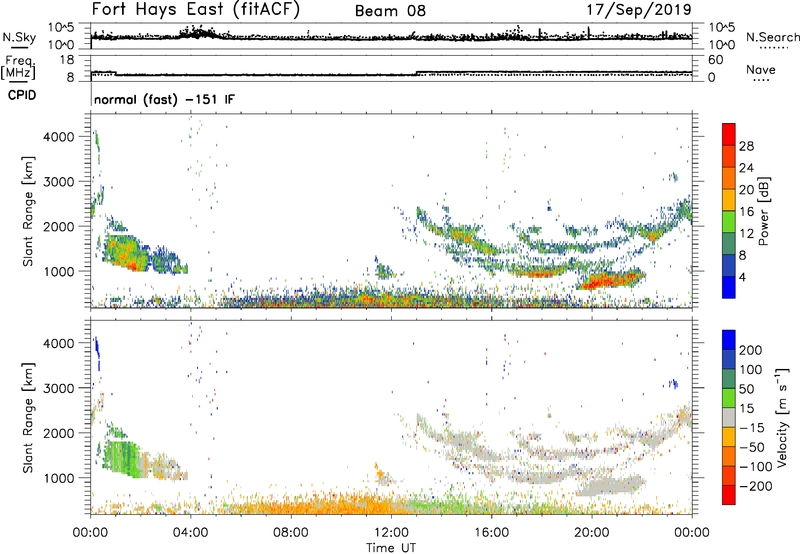
Task: Click the red top of power colorbar
Action: tap(729, 134)
